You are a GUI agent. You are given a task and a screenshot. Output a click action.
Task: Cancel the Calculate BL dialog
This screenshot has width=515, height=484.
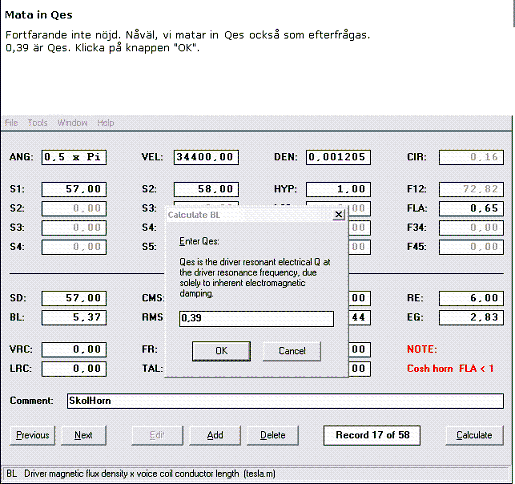[292, 351]
